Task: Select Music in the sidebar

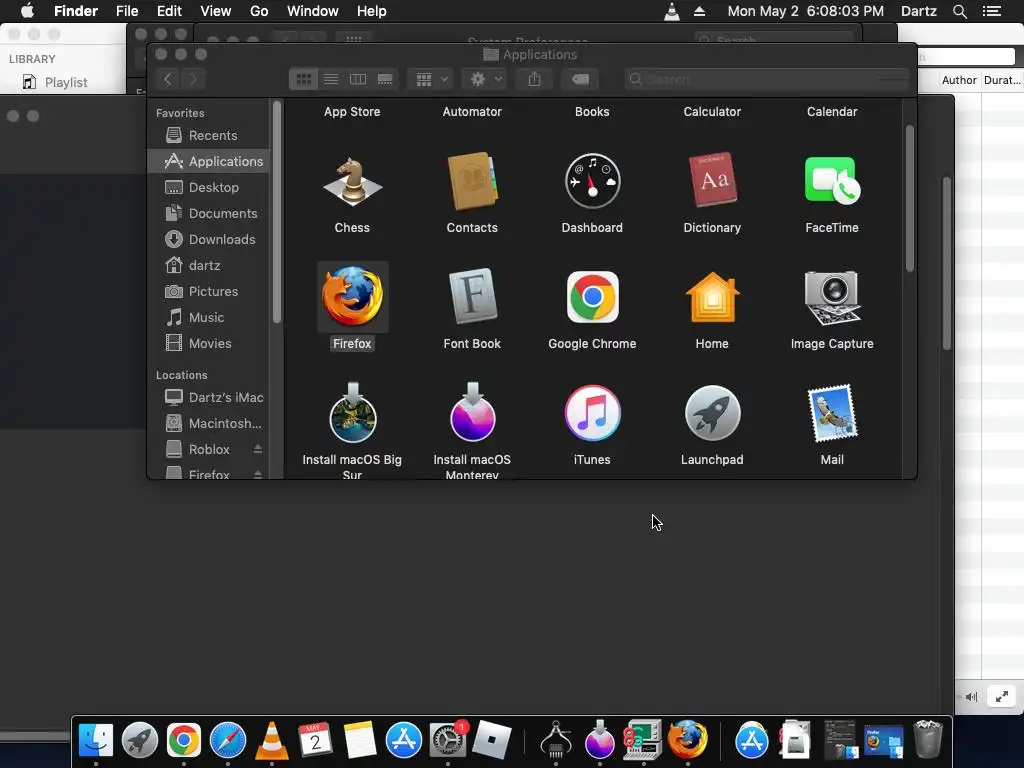Action: [x=208, y=317]
